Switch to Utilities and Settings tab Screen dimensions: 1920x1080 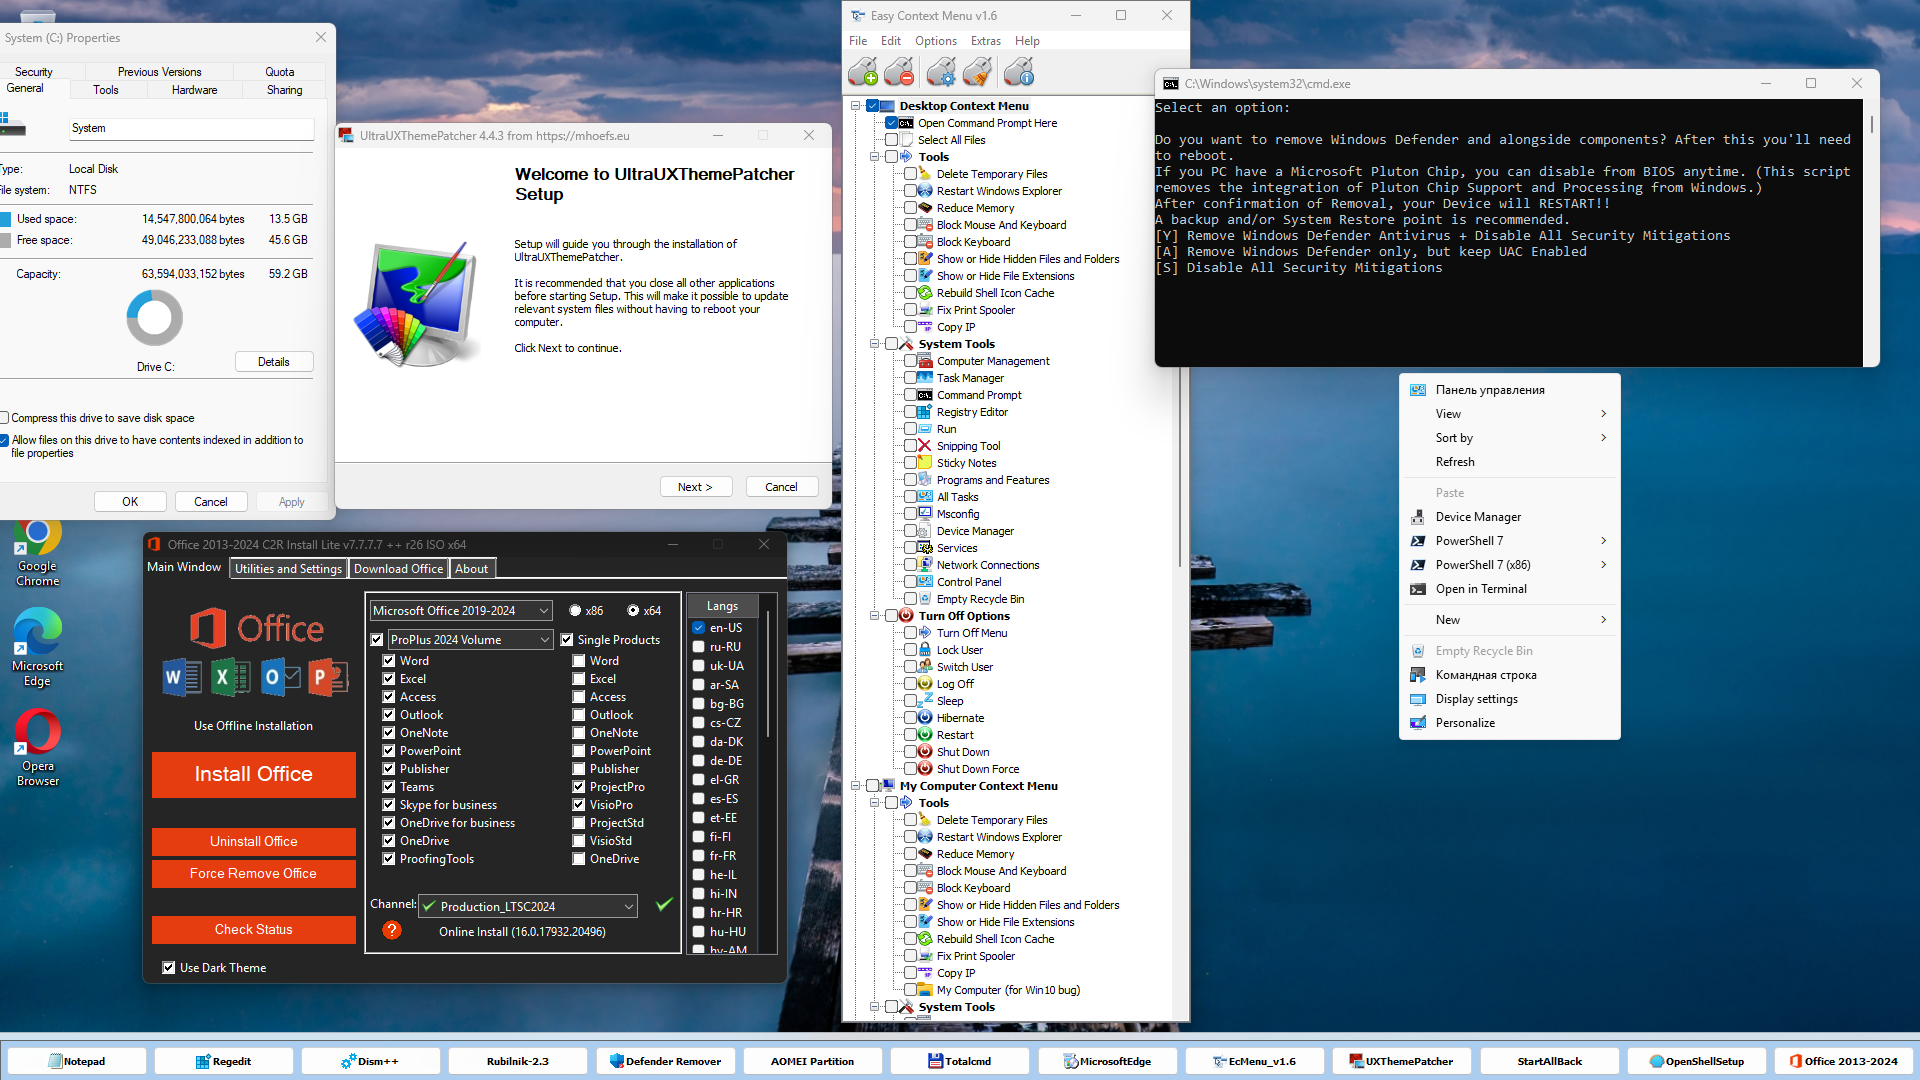coord(288,569)
